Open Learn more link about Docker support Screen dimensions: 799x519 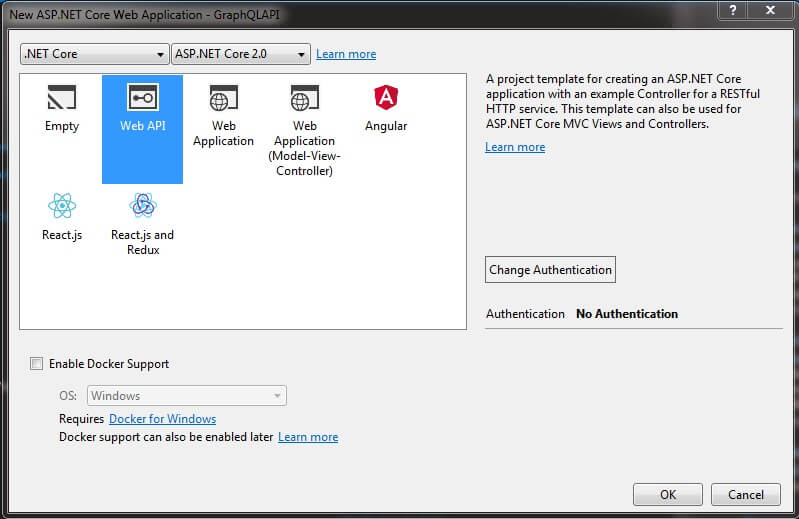point(308,437)
